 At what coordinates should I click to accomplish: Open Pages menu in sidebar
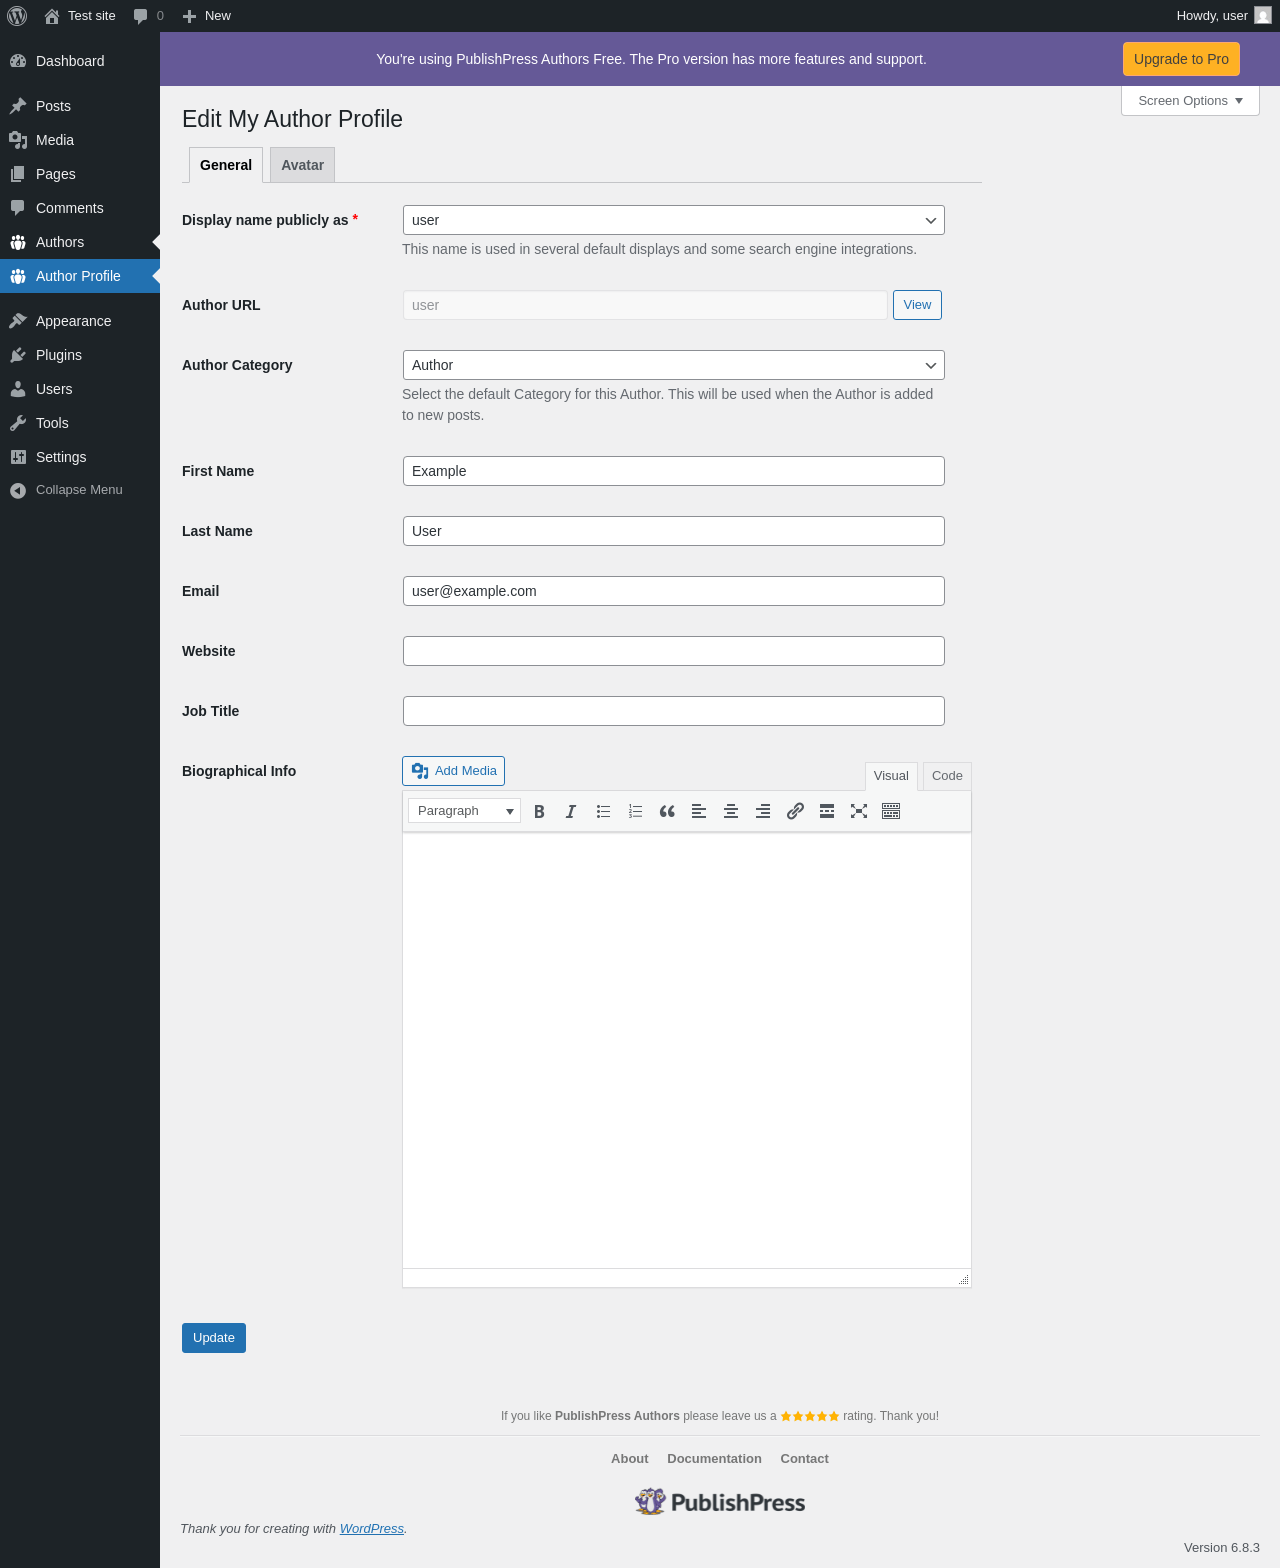[80, 174]
